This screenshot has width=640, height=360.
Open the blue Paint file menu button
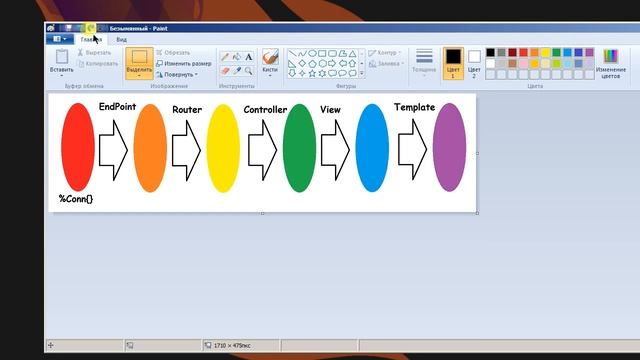(x=60, y=39)
